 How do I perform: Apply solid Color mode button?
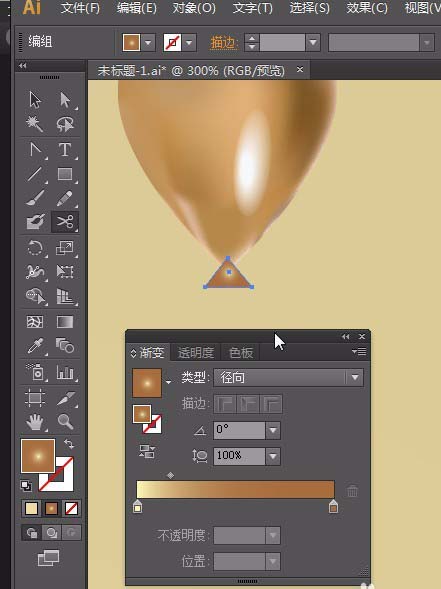click(x=32, y=509)
